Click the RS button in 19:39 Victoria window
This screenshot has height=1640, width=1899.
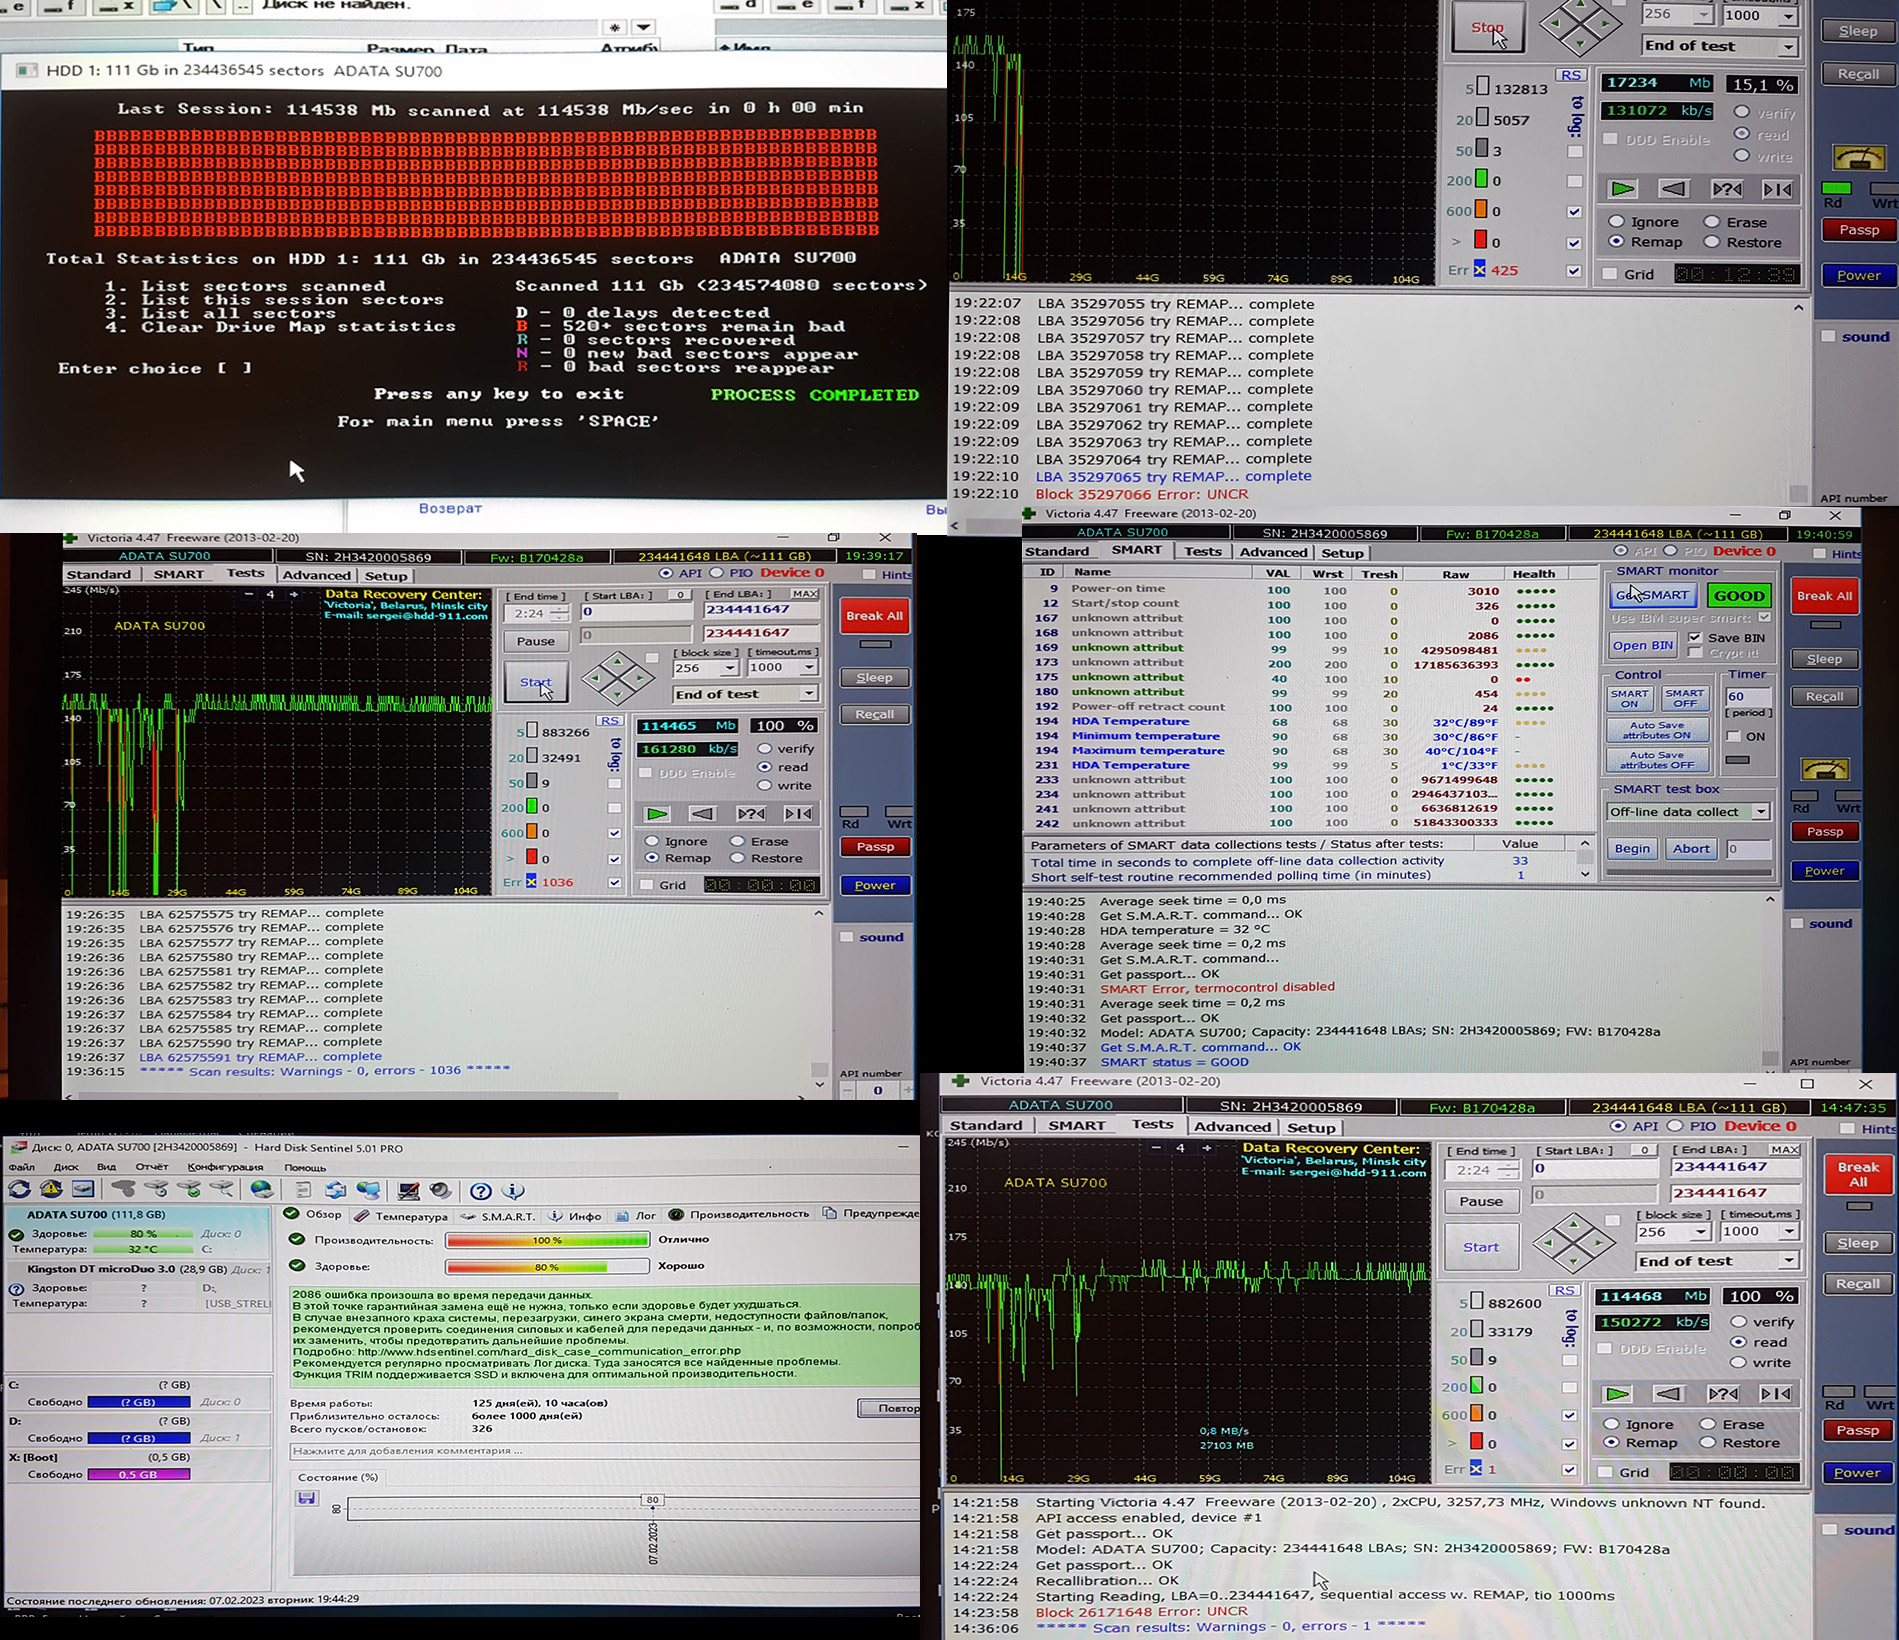(610, 720)
